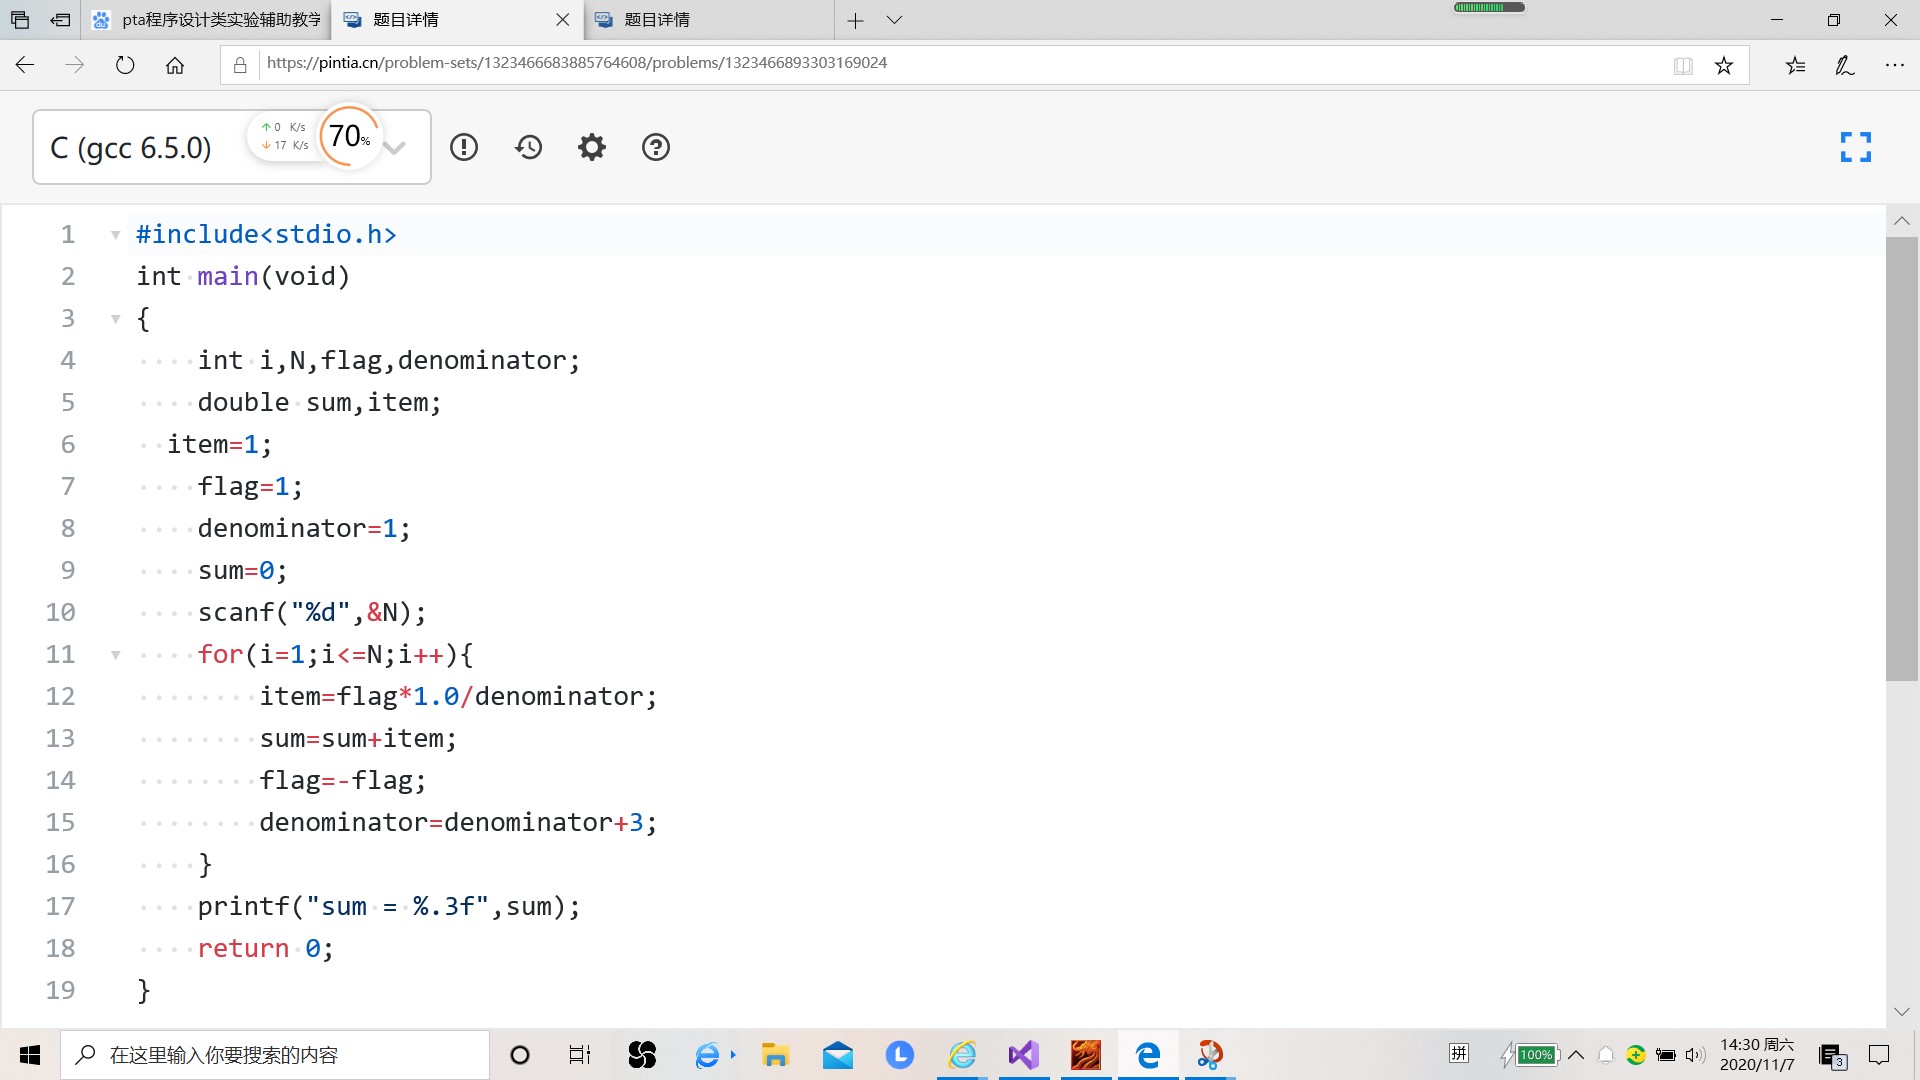The height and width of the screenshot is (1080, 1920).
Task: Open the browser tab list chevron
Action: tap(895, 20)
